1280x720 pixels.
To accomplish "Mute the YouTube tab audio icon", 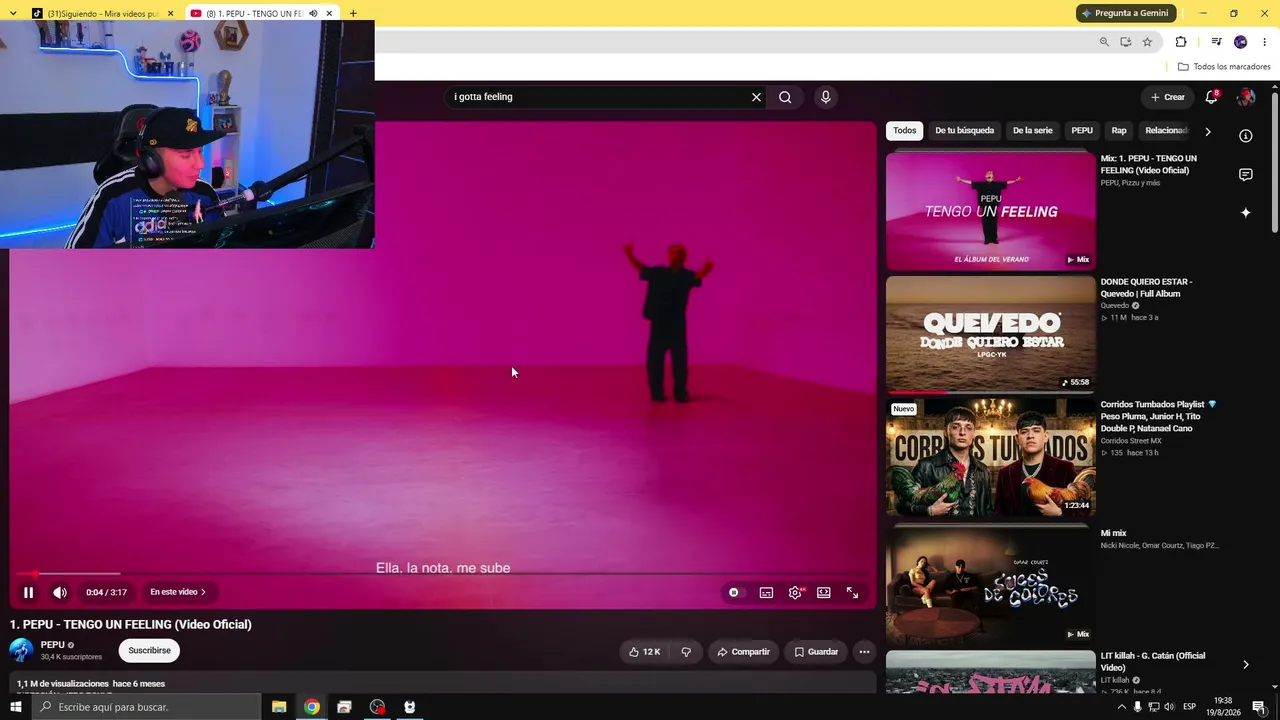I will tap(313, 14).
